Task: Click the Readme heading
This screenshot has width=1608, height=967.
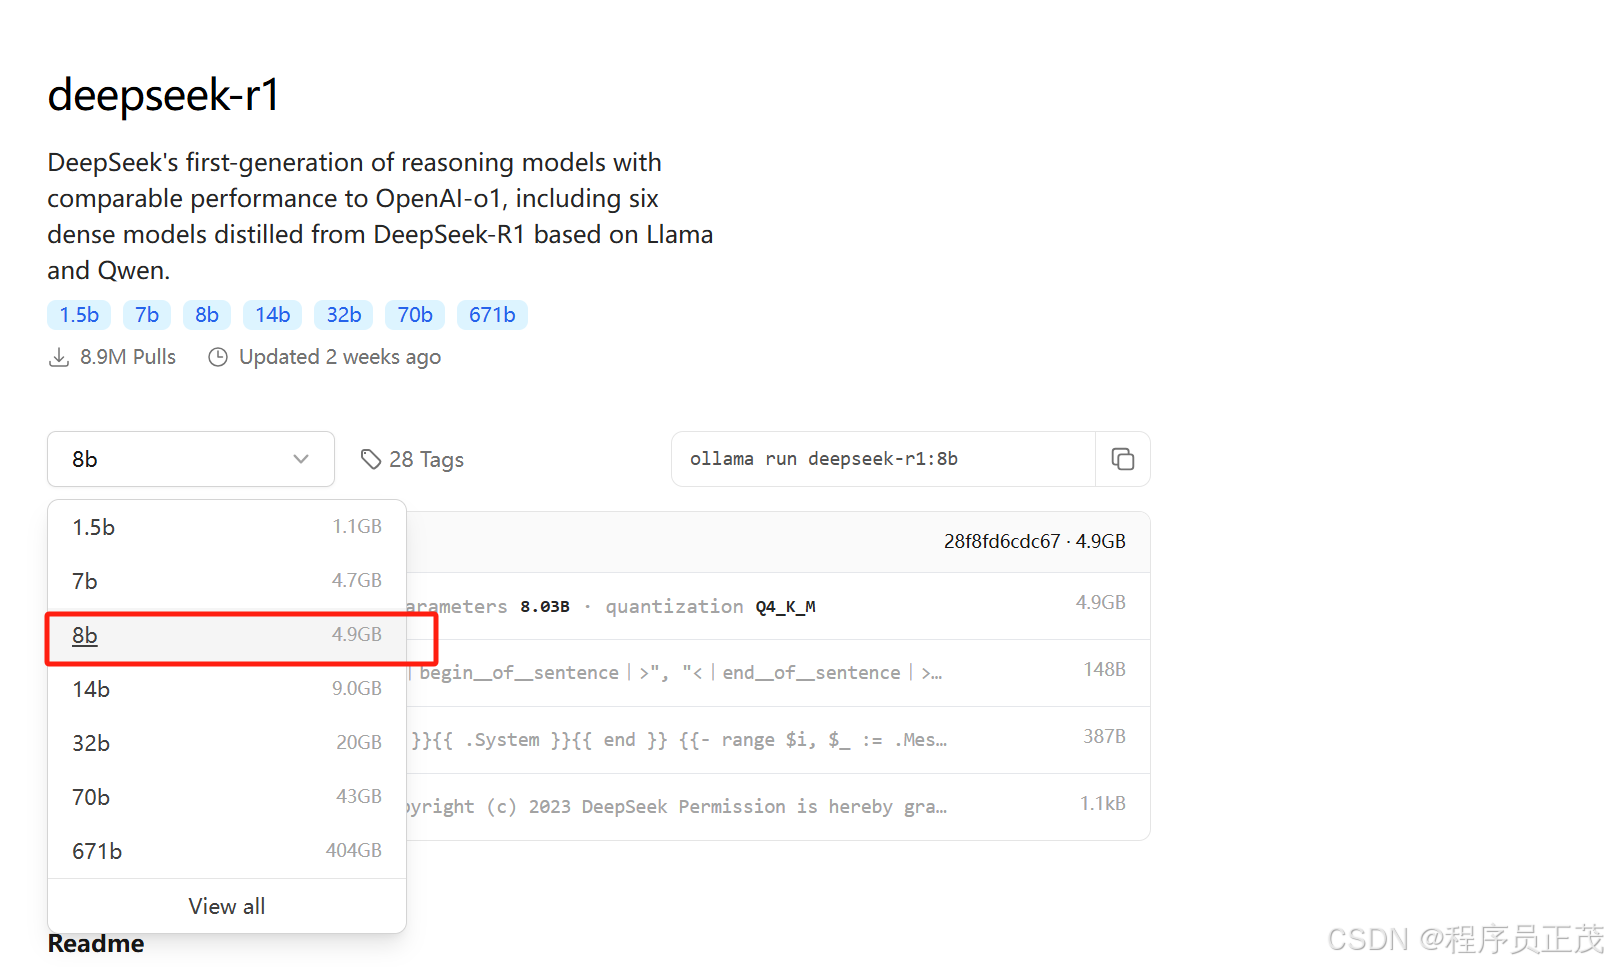Action: (96, 943)
